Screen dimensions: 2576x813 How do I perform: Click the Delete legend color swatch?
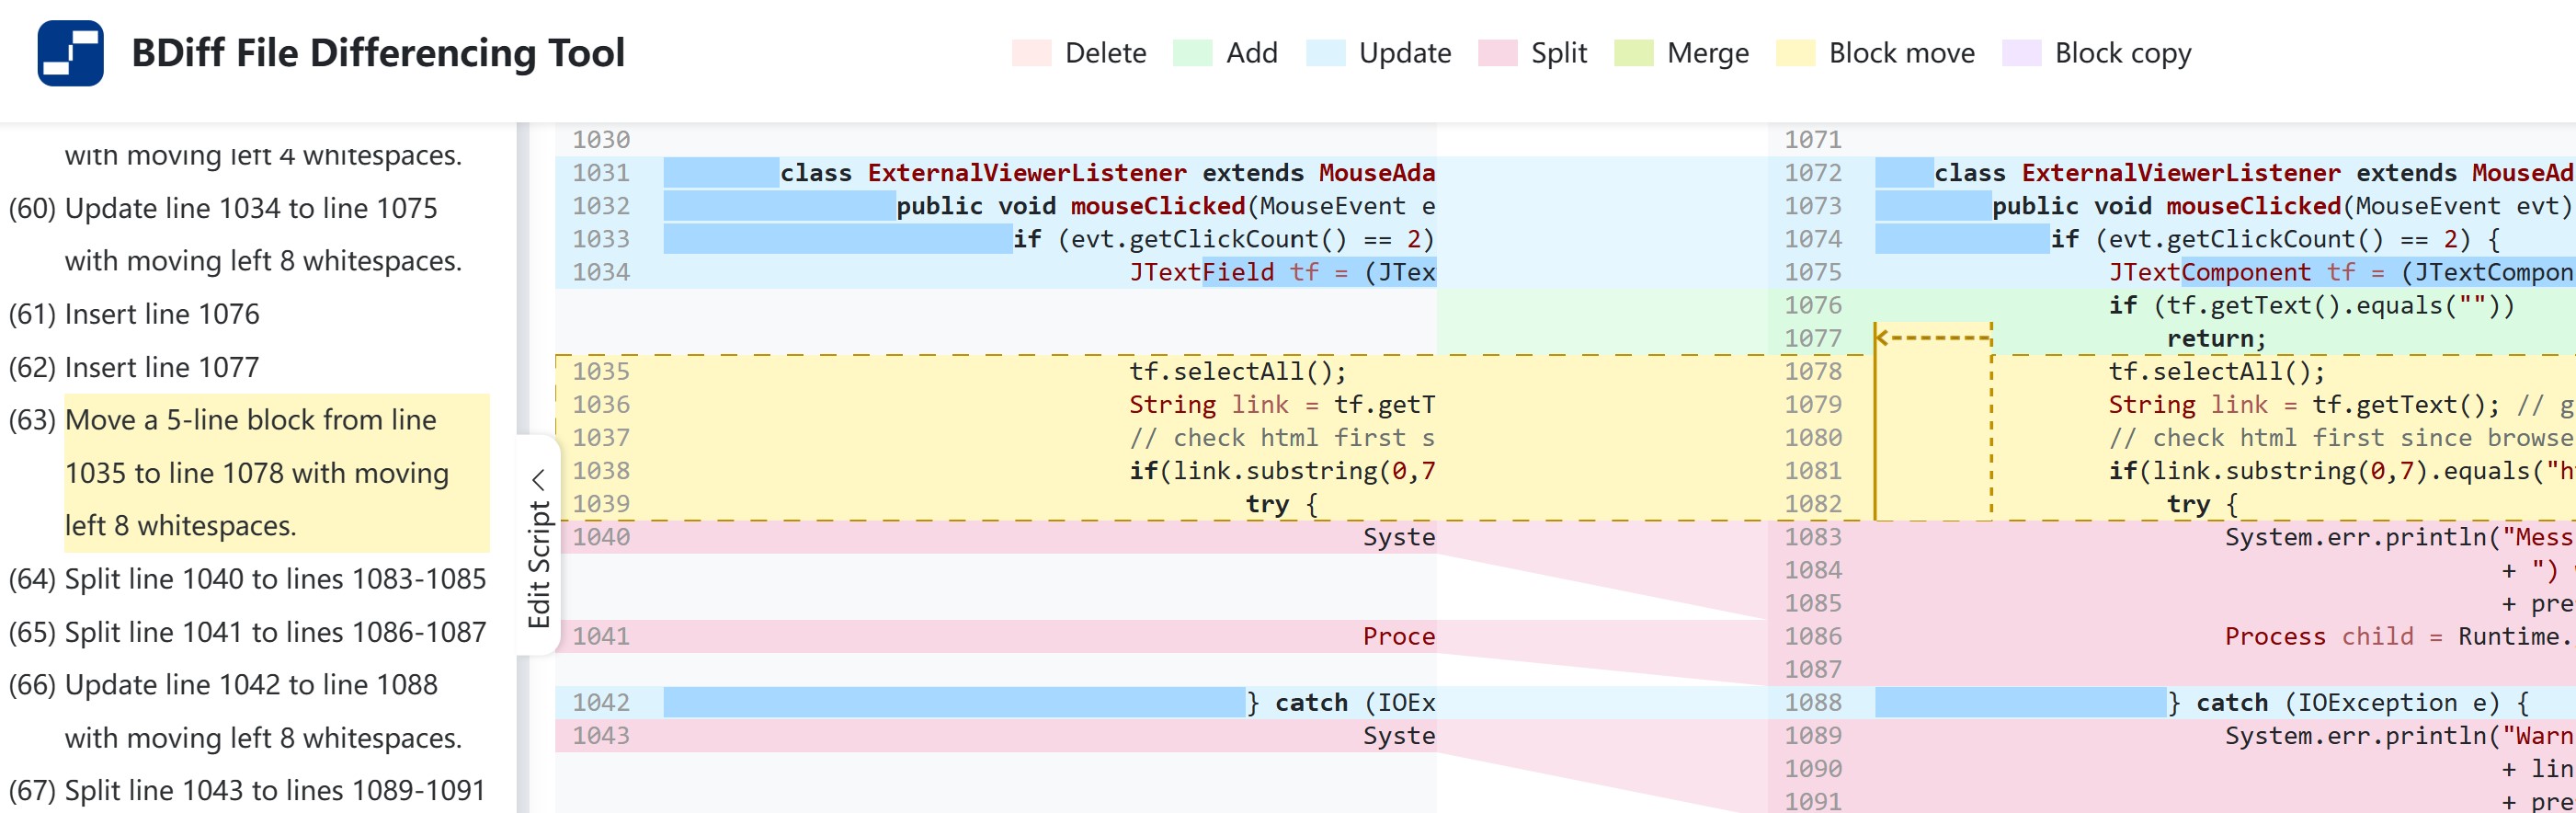(1031, 53)
